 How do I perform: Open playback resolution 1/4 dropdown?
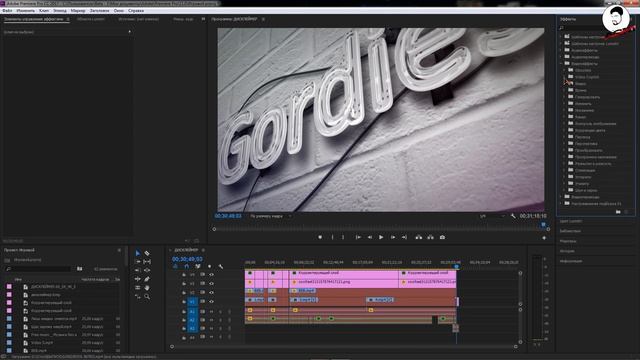492,216
